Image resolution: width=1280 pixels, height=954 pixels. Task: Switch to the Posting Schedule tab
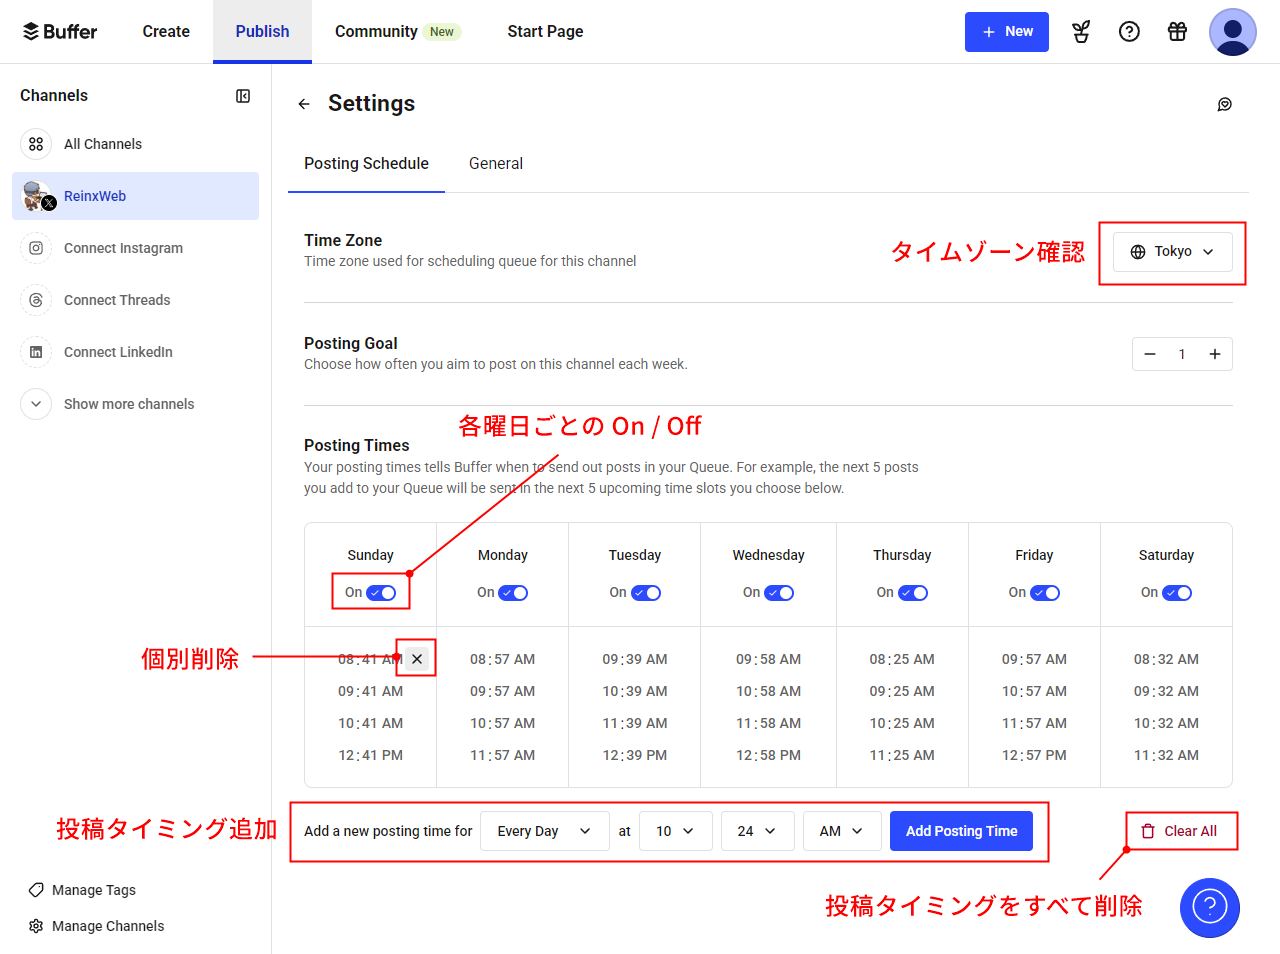[x=366, y=164]
